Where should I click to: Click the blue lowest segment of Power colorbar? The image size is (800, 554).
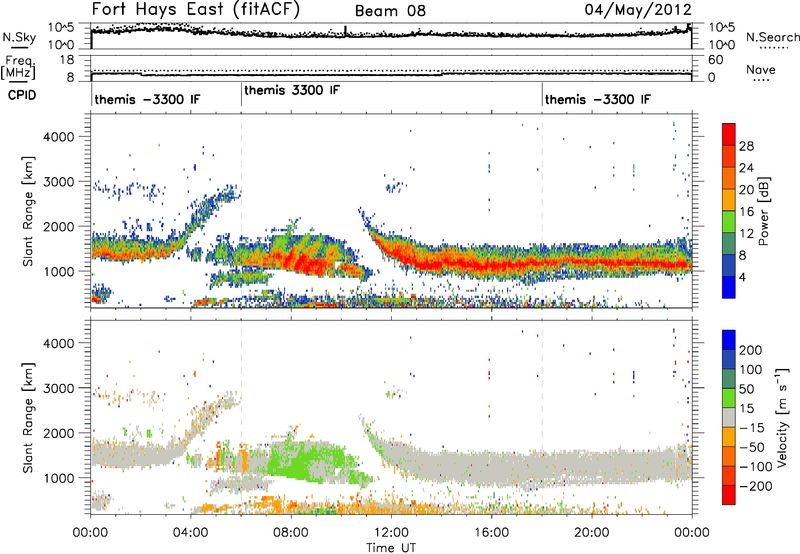[729, 287]
